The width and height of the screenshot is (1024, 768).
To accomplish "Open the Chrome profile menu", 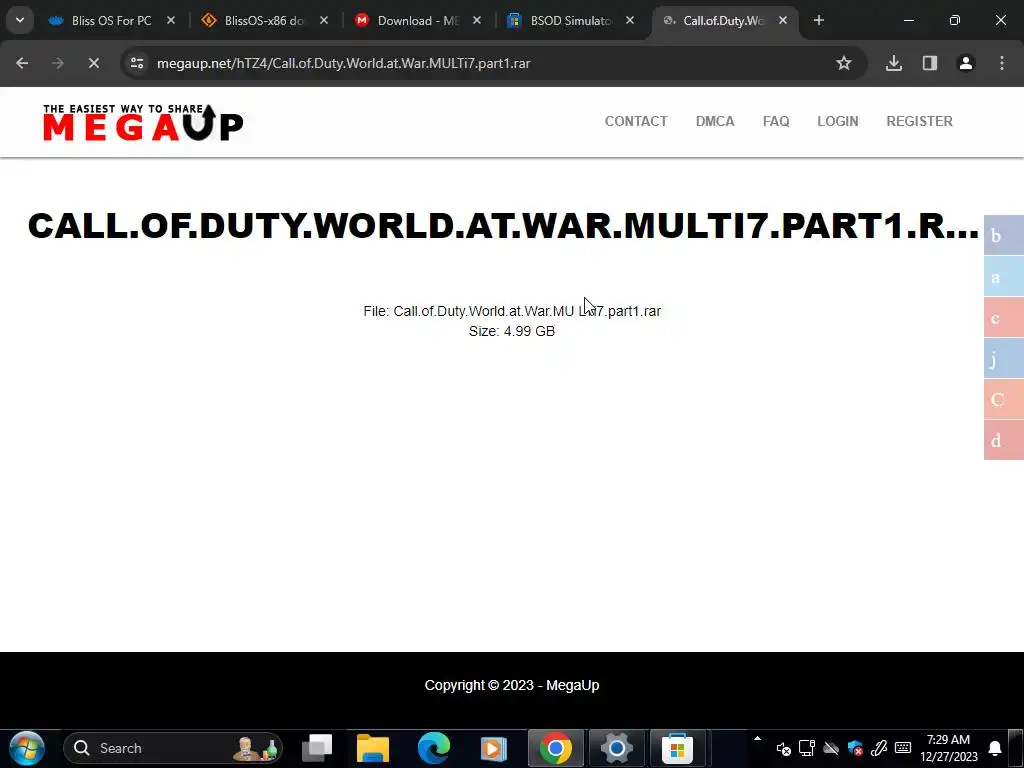I will click(966, 63).
